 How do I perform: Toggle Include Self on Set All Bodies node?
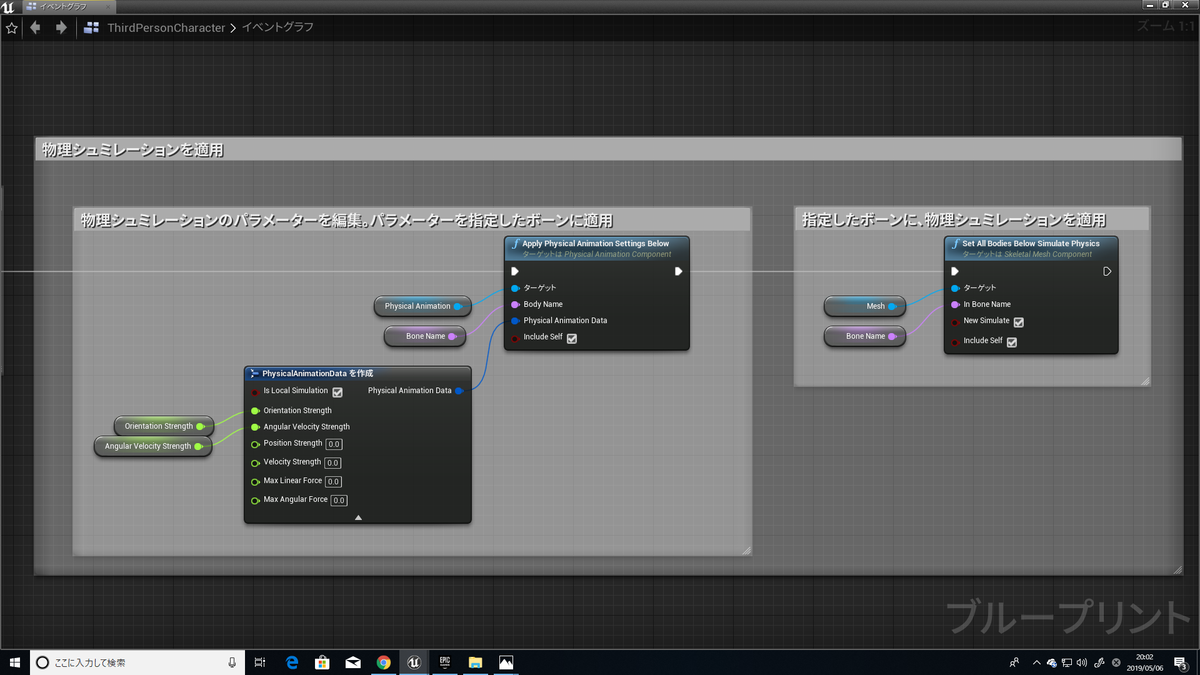tap(1012, 342)
